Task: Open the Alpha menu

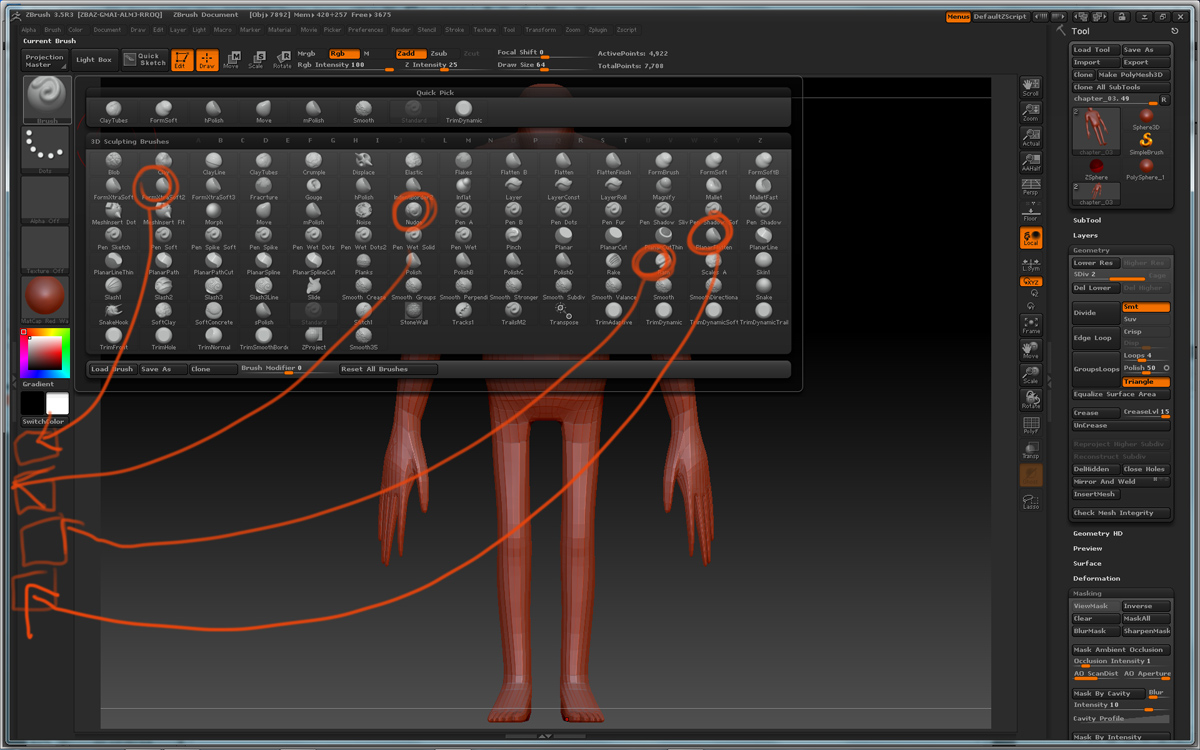Action: 28,30
